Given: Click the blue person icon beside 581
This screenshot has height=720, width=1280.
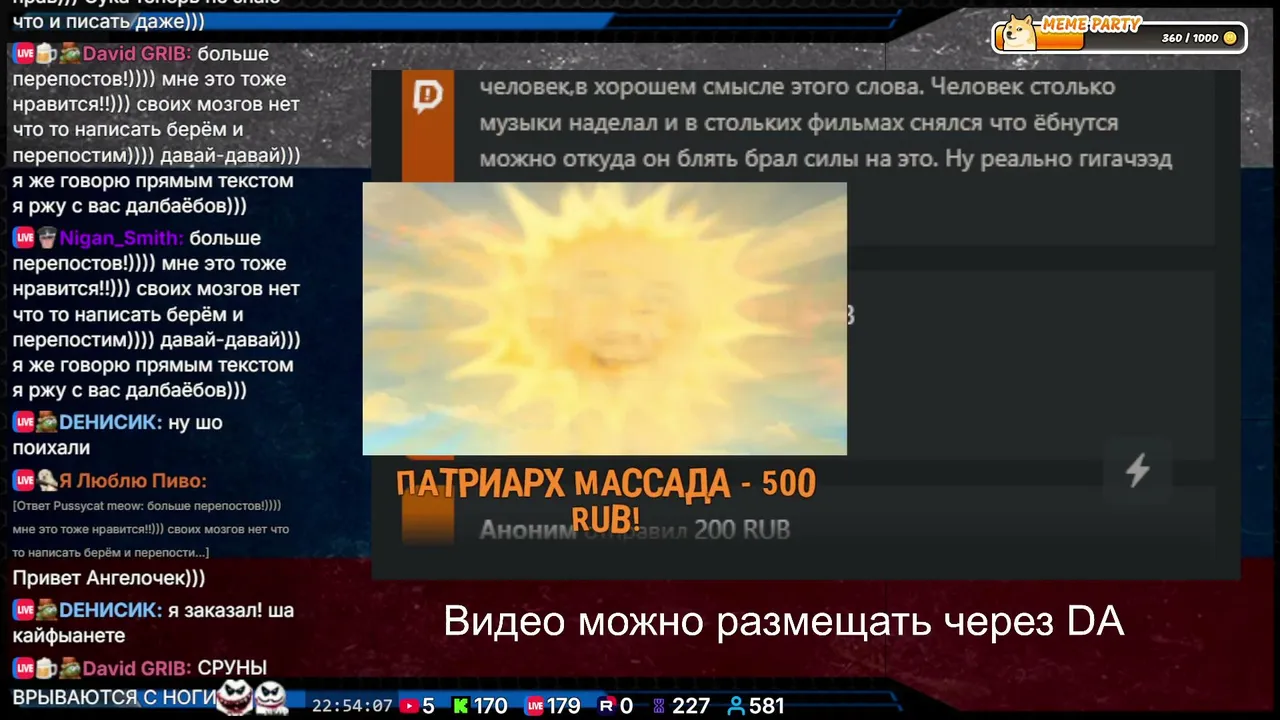Looking at the screenshot, I should [737, 706].
